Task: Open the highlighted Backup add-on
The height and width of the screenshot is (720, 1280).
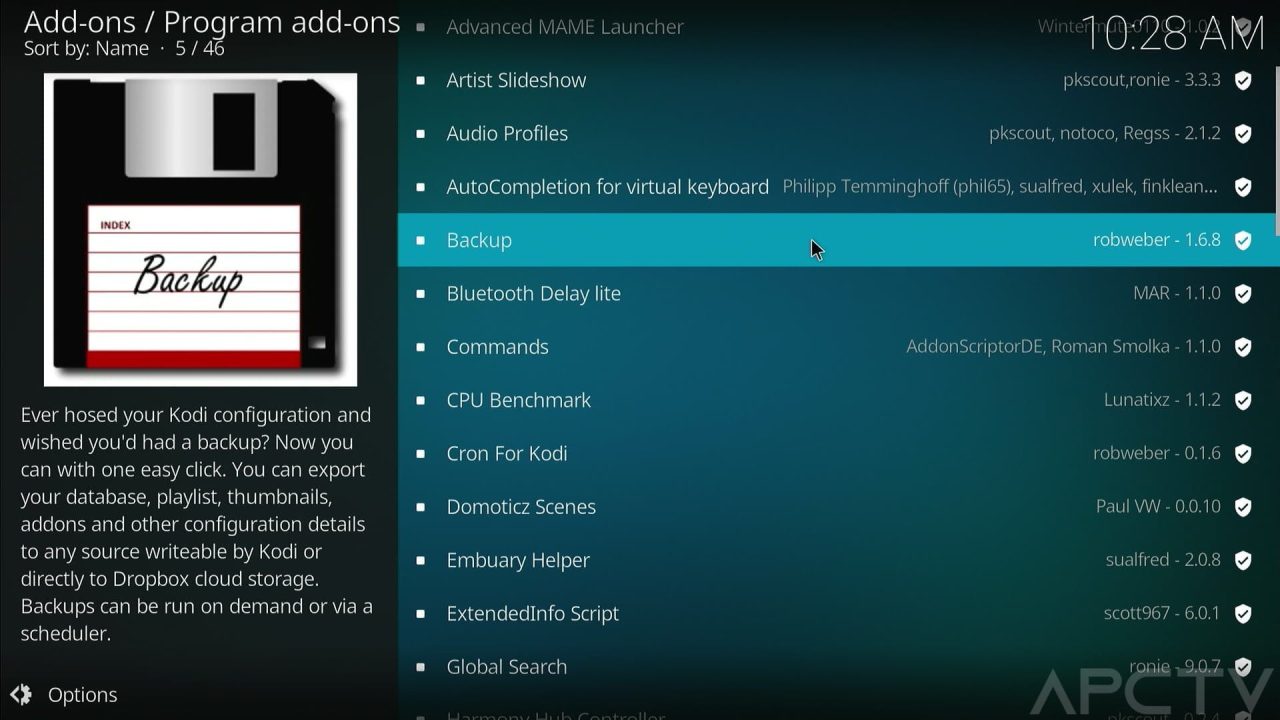Action: (x=836, y=240)
